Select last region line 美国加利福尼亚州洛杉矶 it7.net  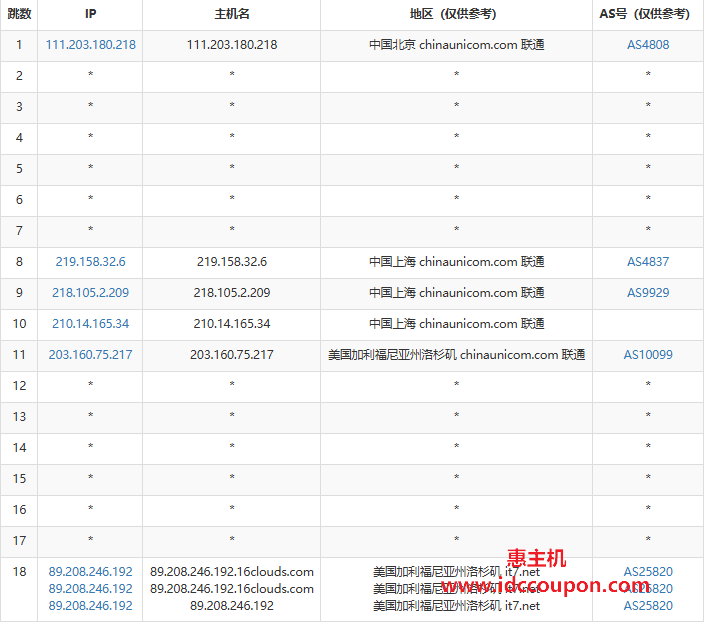click(x=457, y=605)
